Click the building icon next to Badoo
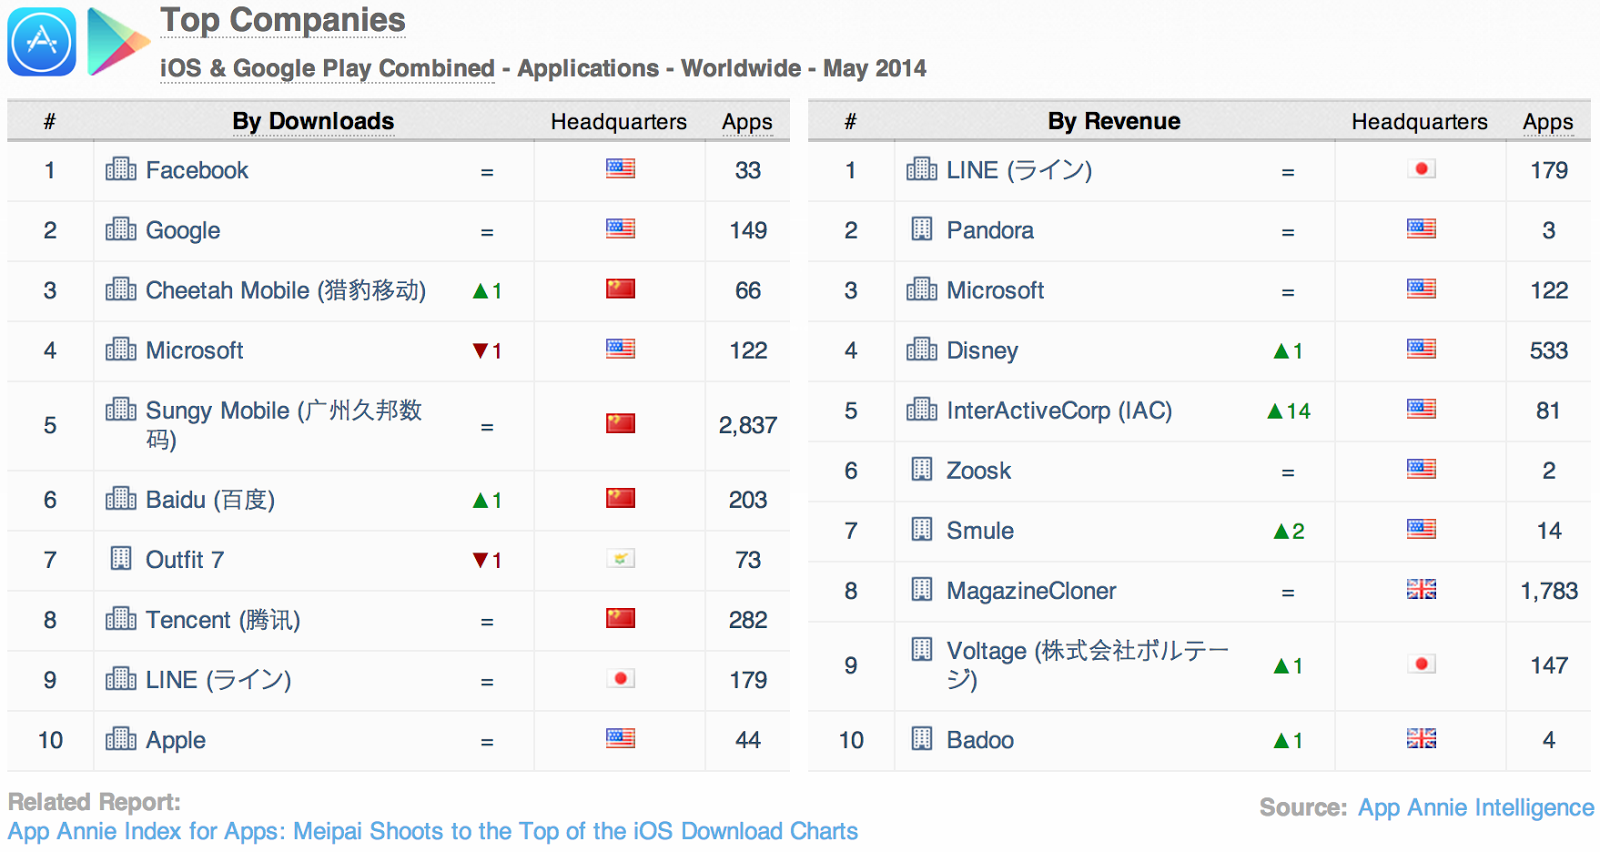 click(922, 739)
